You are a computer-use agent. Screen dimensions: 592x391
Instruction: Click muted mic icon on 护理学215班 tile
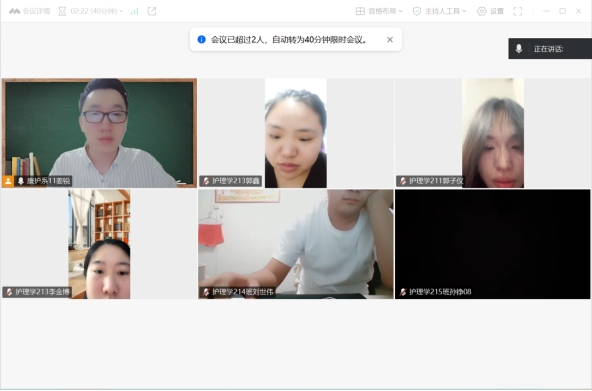403,292
